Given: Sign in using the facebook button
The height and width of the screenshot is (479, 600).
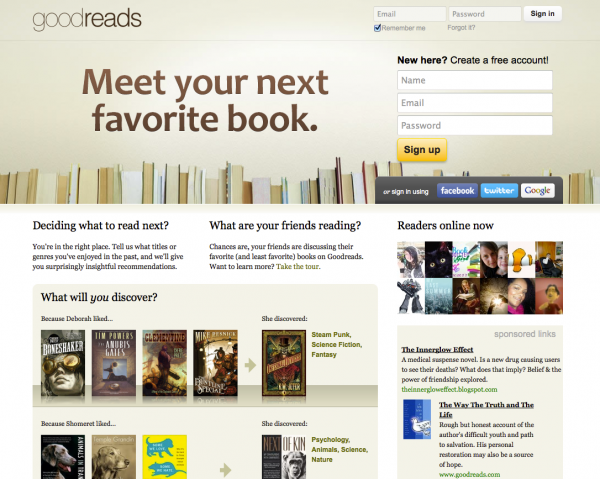Looking at the screenshot, I should point(457,191).
